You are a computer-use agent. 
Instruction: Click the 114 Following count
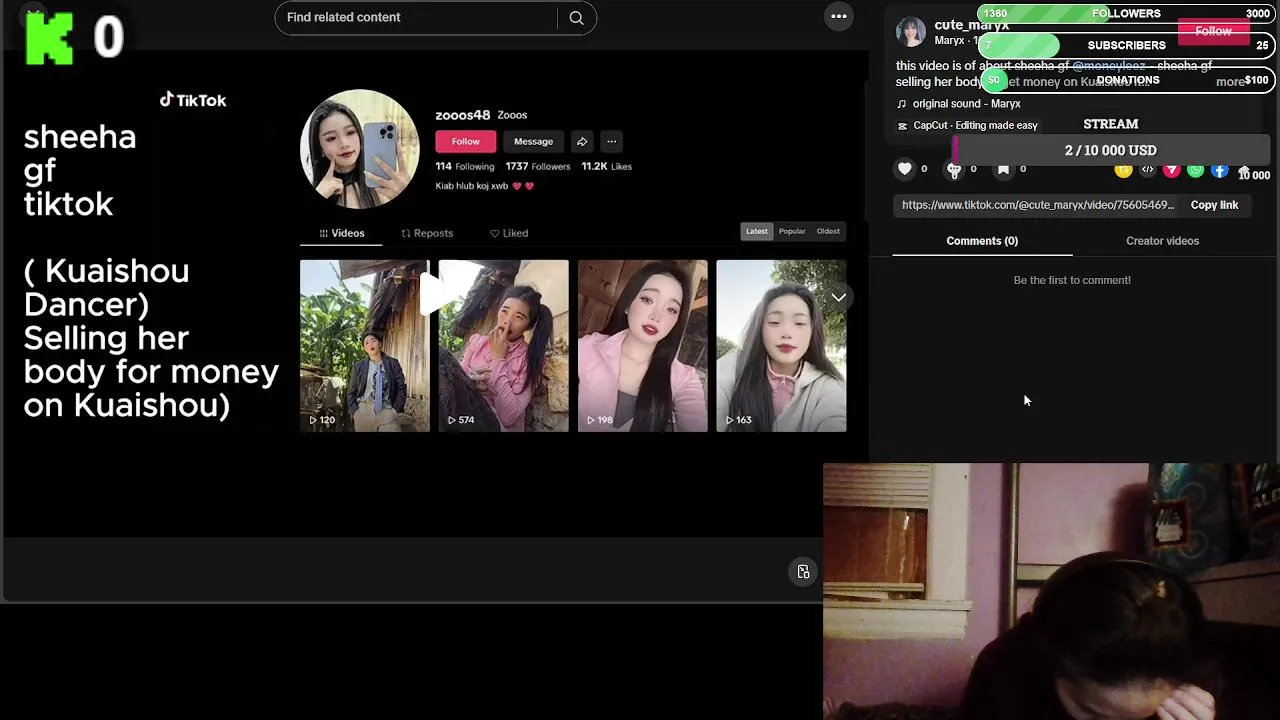pos(465,166)
